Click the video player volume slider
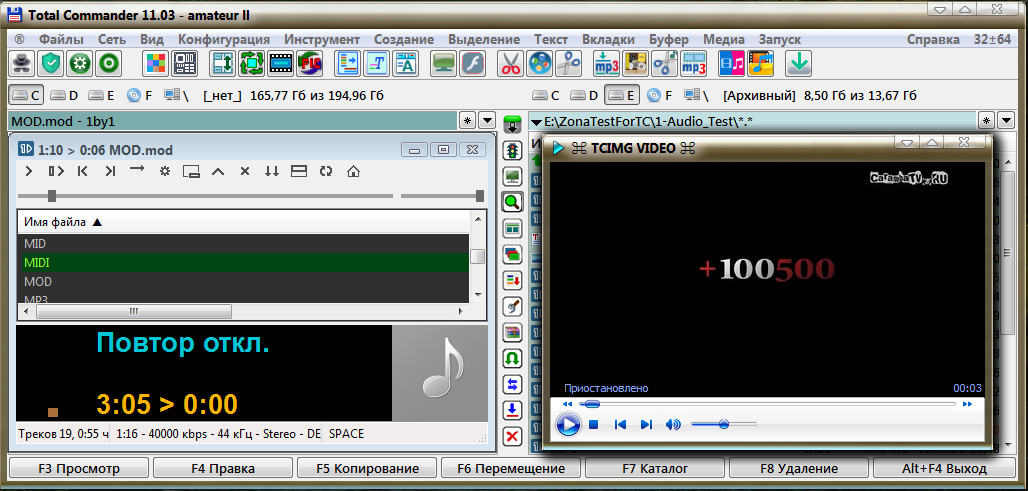Viewport: 1028px width, 491px height. point(724,424)
